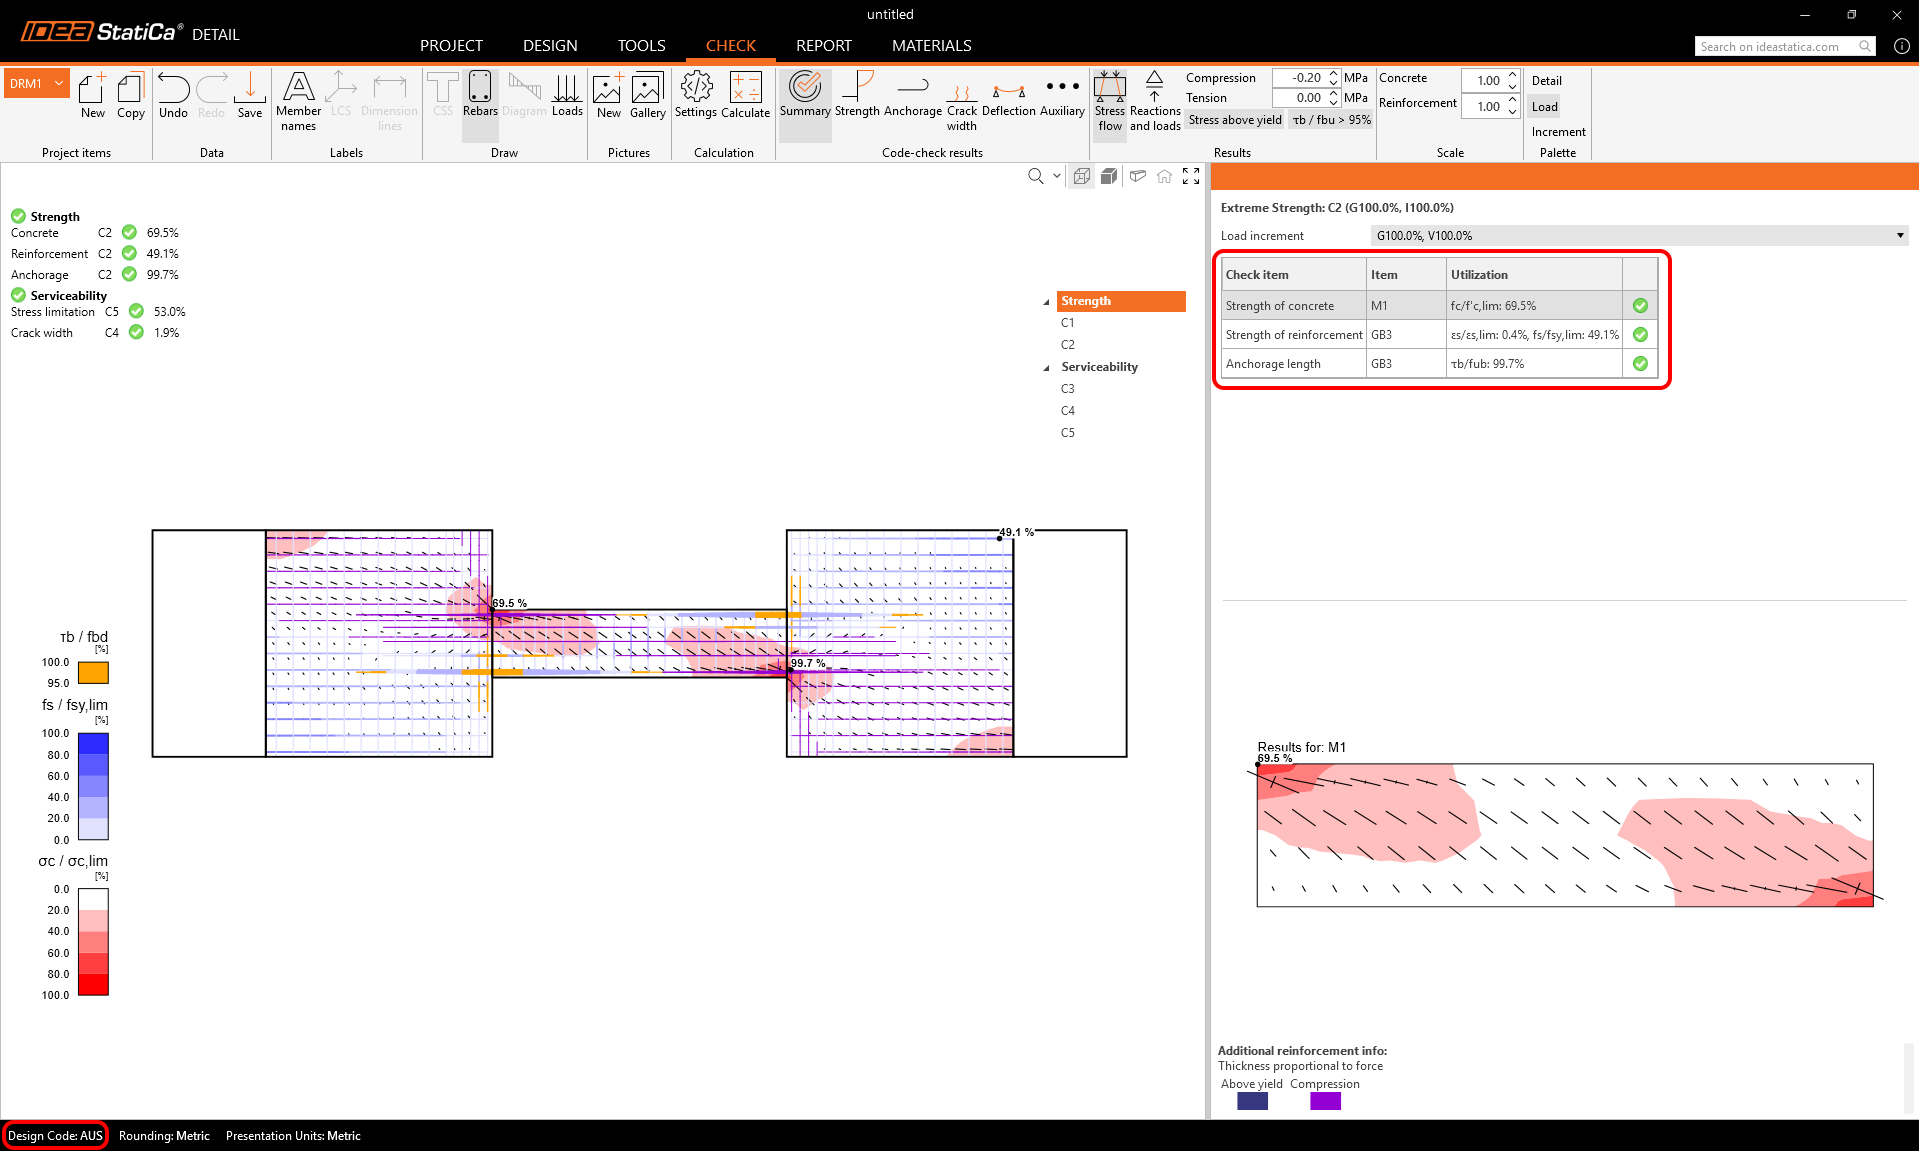The width and height of the screenshot is (1919, 1151).
Task: Open the Load increment dropdown
Action: point(1638,236)
